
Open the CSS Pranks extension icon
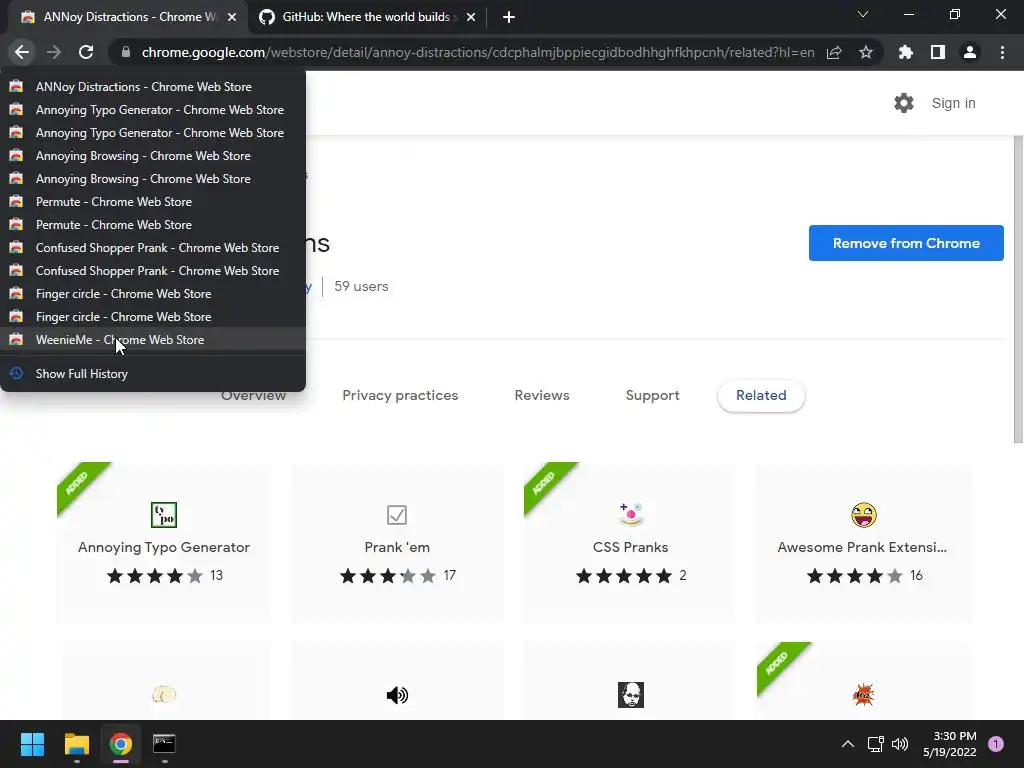(631, 515)
